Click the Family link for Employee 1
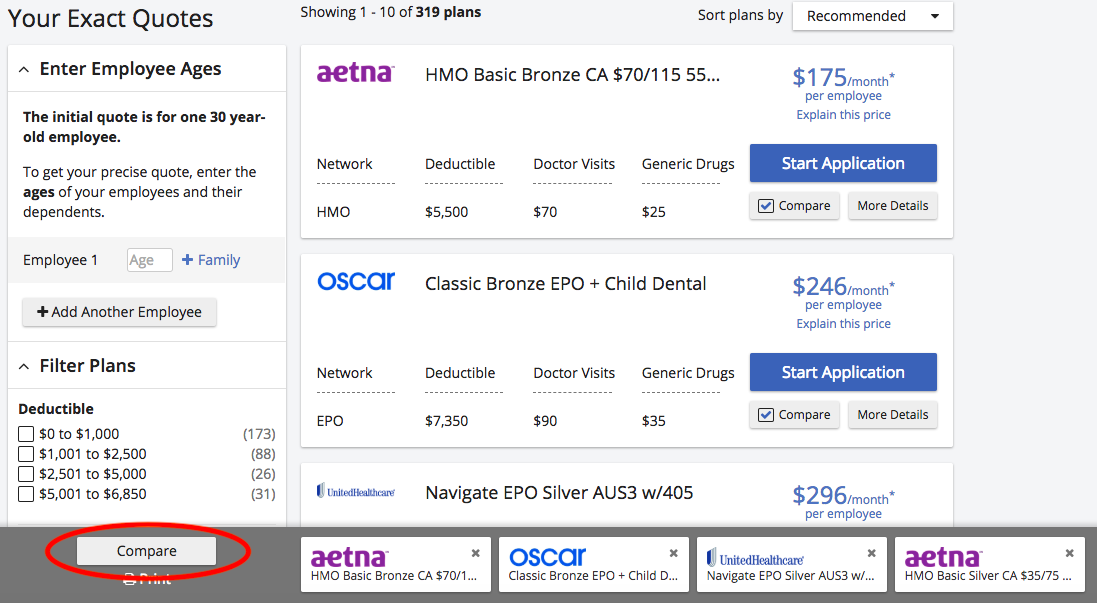Image resolution: width=1097 pixels, height=603 pixels. (211, 259)
